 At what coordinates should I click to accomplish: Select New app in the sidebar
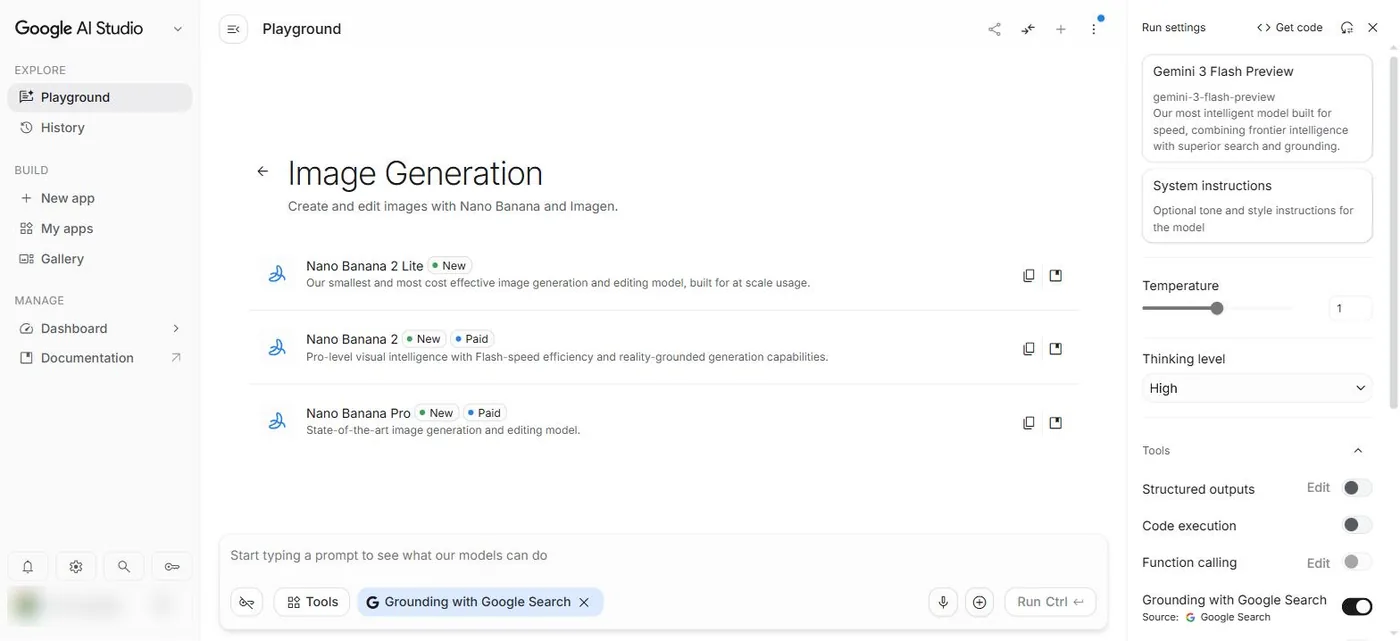click(99, 198)
